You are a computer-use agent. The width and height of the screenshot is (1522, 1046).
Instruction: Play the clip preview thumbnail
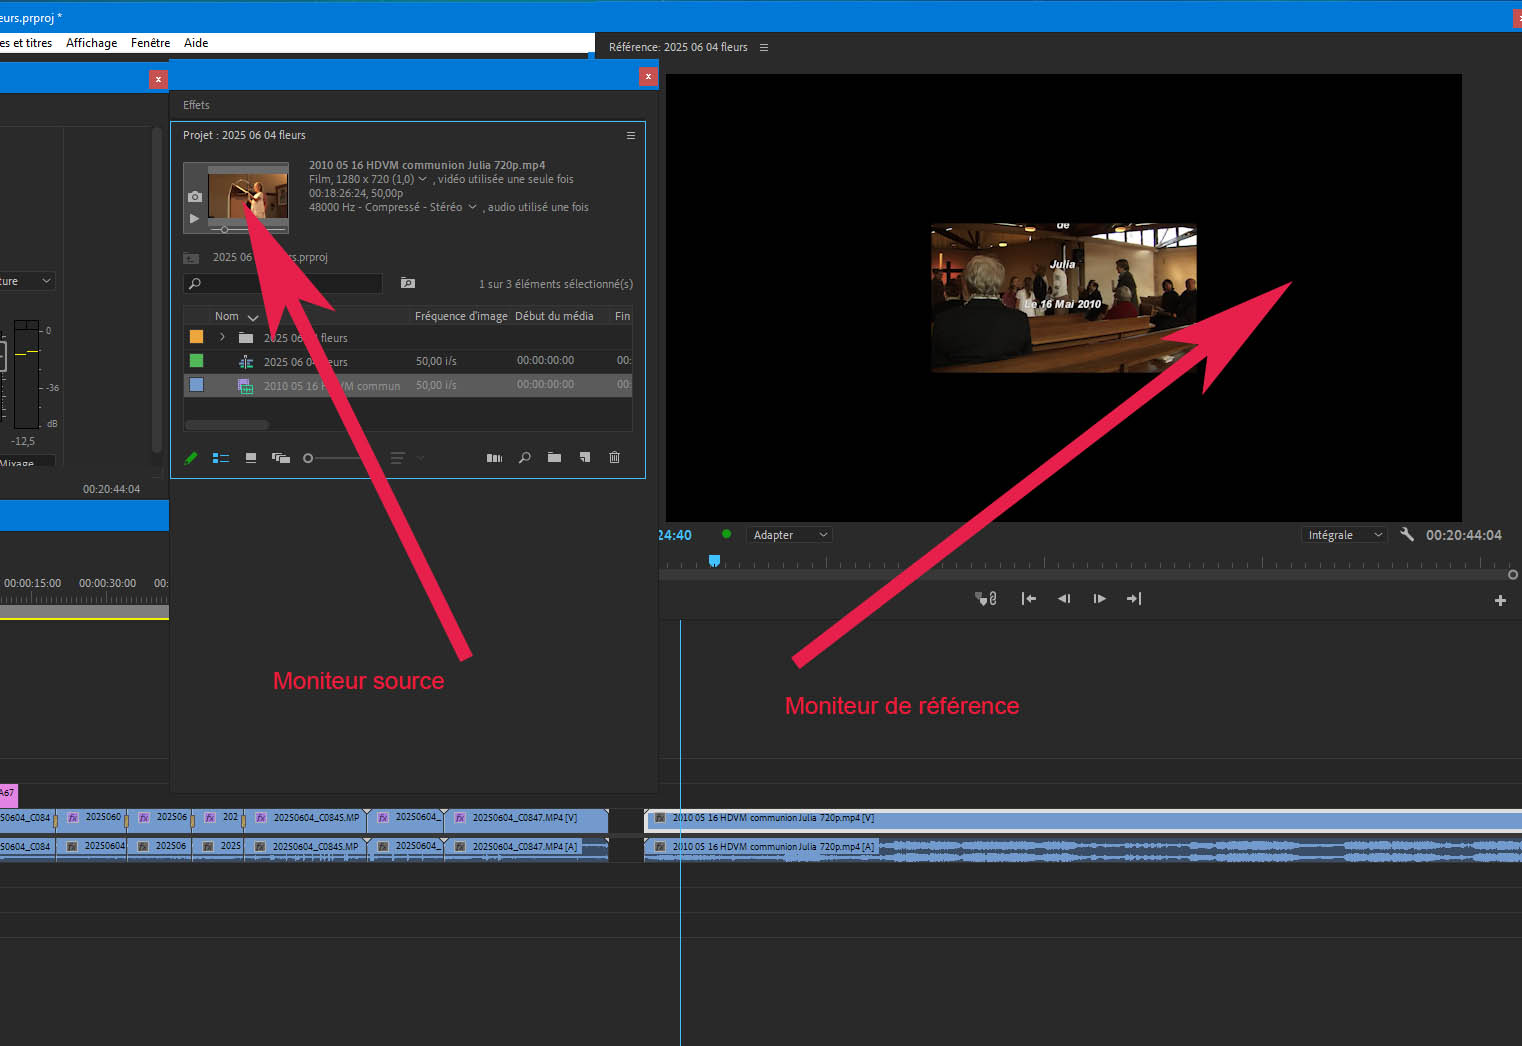coord(195,218)
